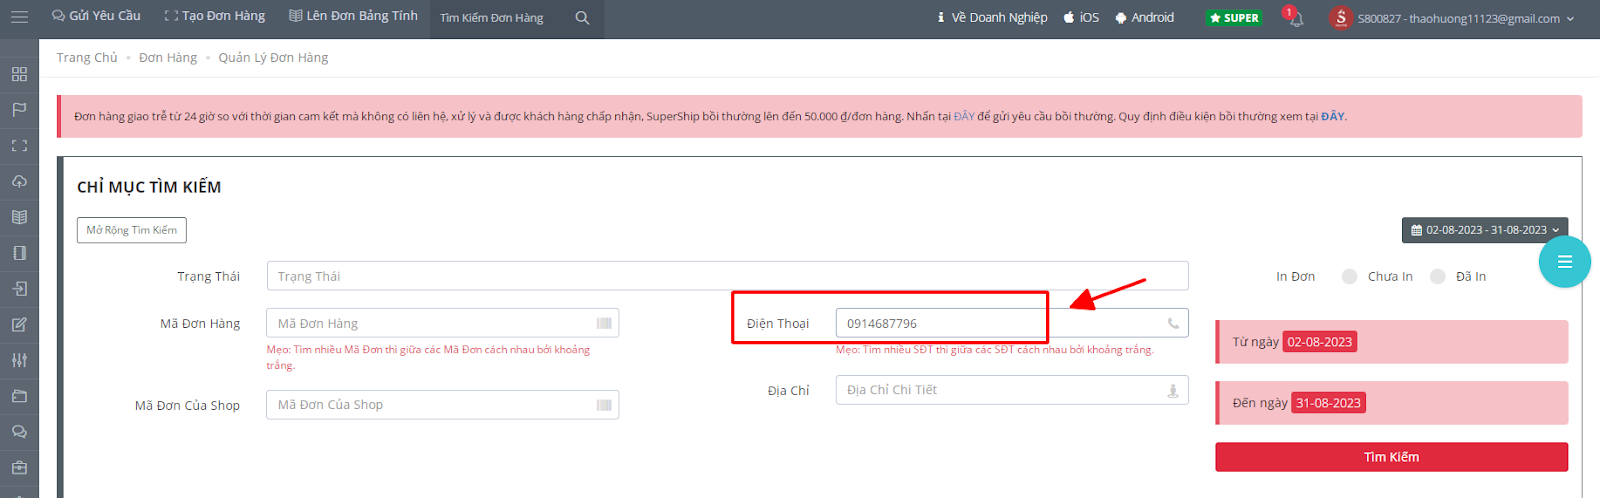The height and width of the screenshot is (498, 1600).
Task: Click barcode icon in Mã Đơn Của Shop field
Action: 604,405
